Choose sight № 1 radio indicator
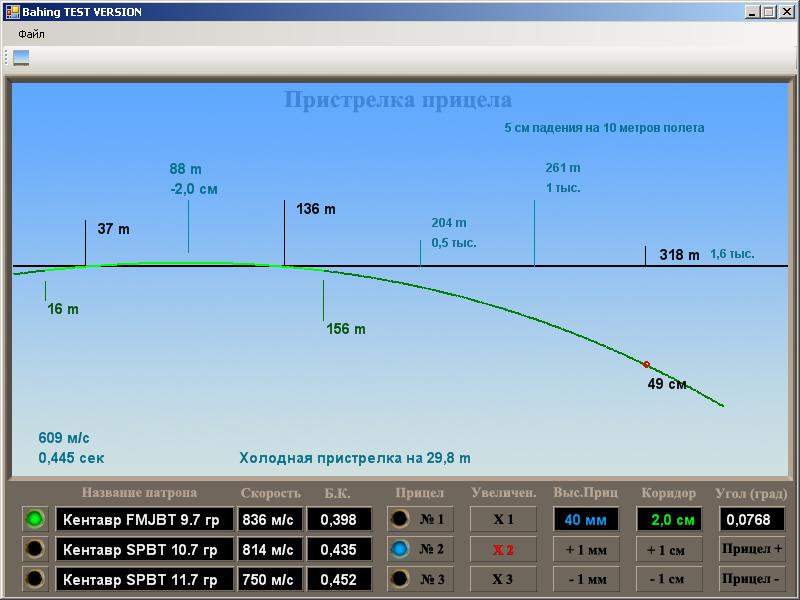Viewport: 800px width, 600px height. point(400,519)
